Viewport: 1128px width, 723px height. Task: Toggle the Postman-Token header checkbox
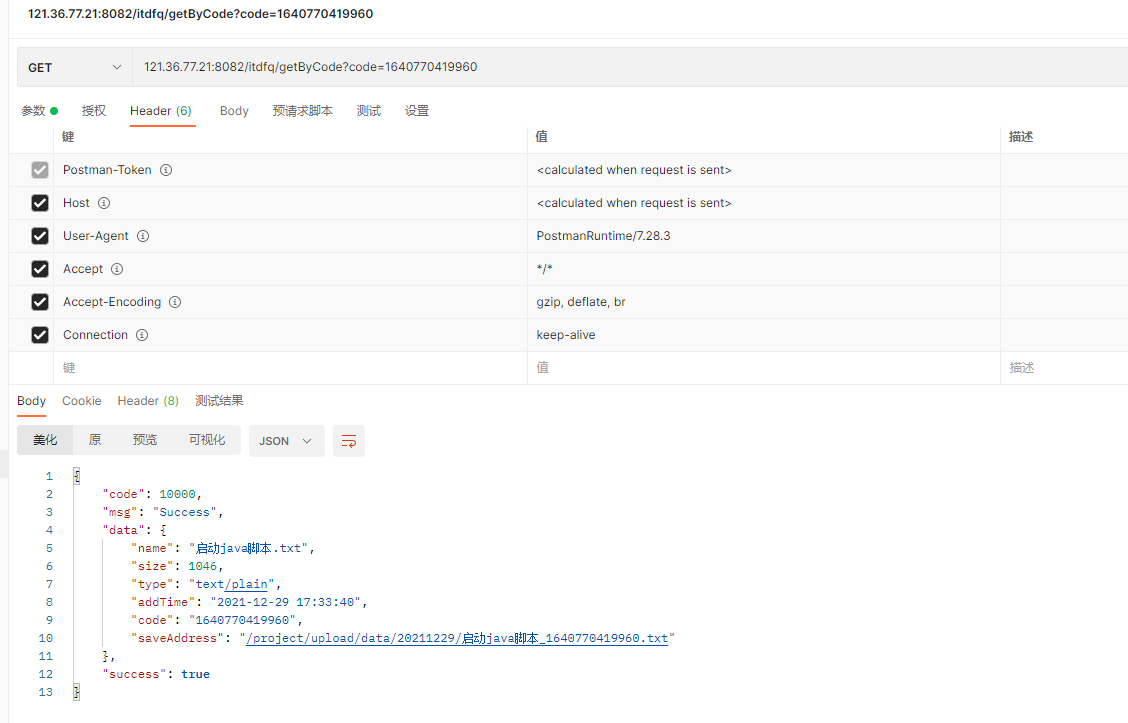pos(40,170)
